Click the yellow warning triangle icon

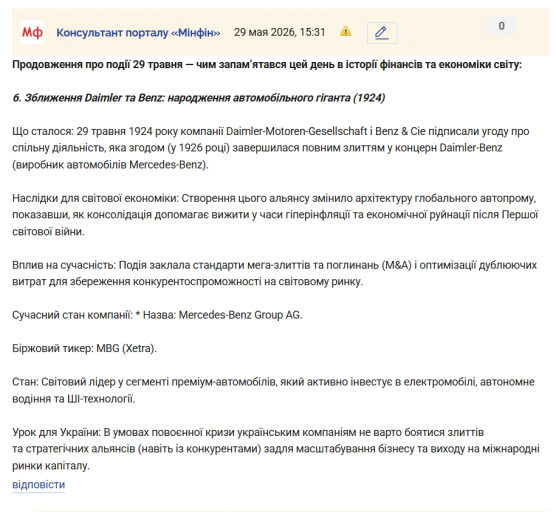[345, 32]
